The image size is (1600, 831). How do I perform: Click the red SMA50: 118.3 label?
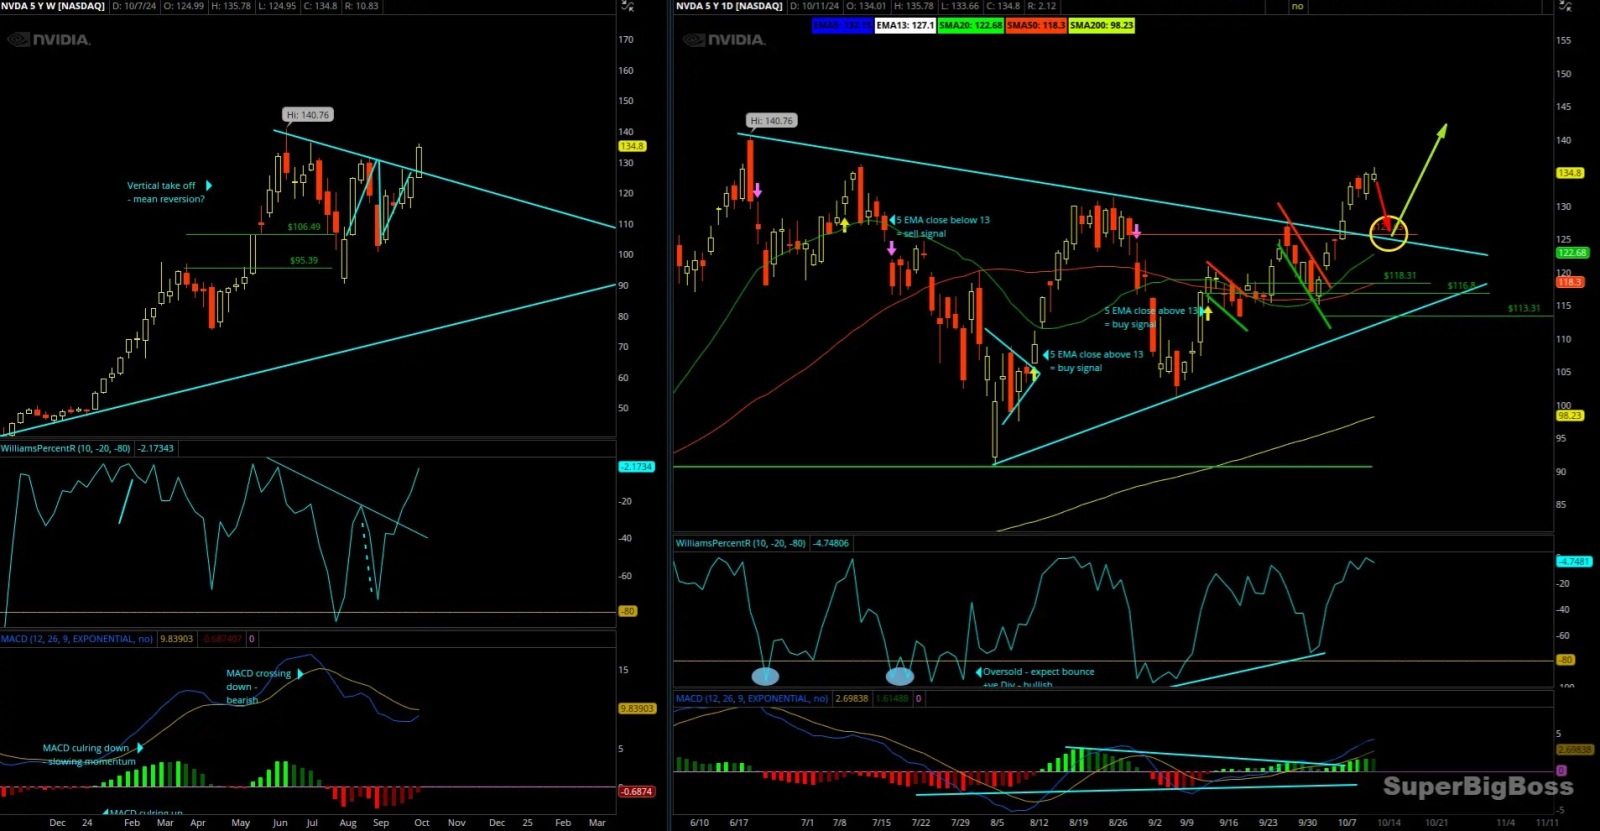[x=1036, y=25]
